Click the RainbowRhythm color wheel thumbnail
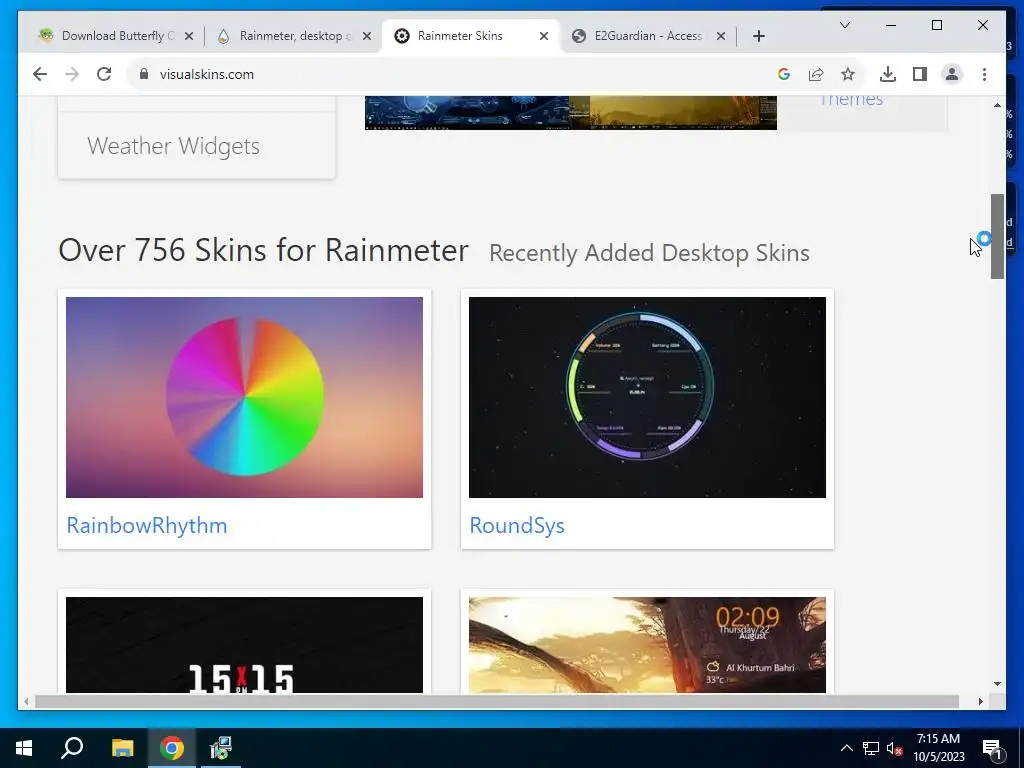The image size is (1024, 768). (x=244, y=397)
